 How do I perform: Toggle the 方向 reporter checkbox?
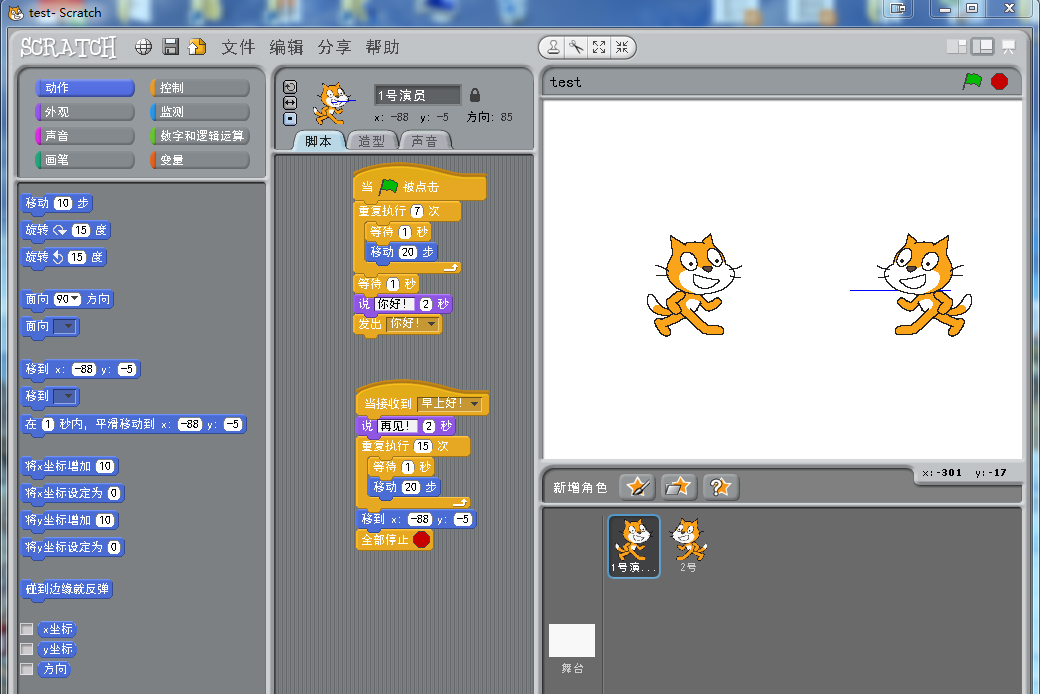tap(27, 669)
